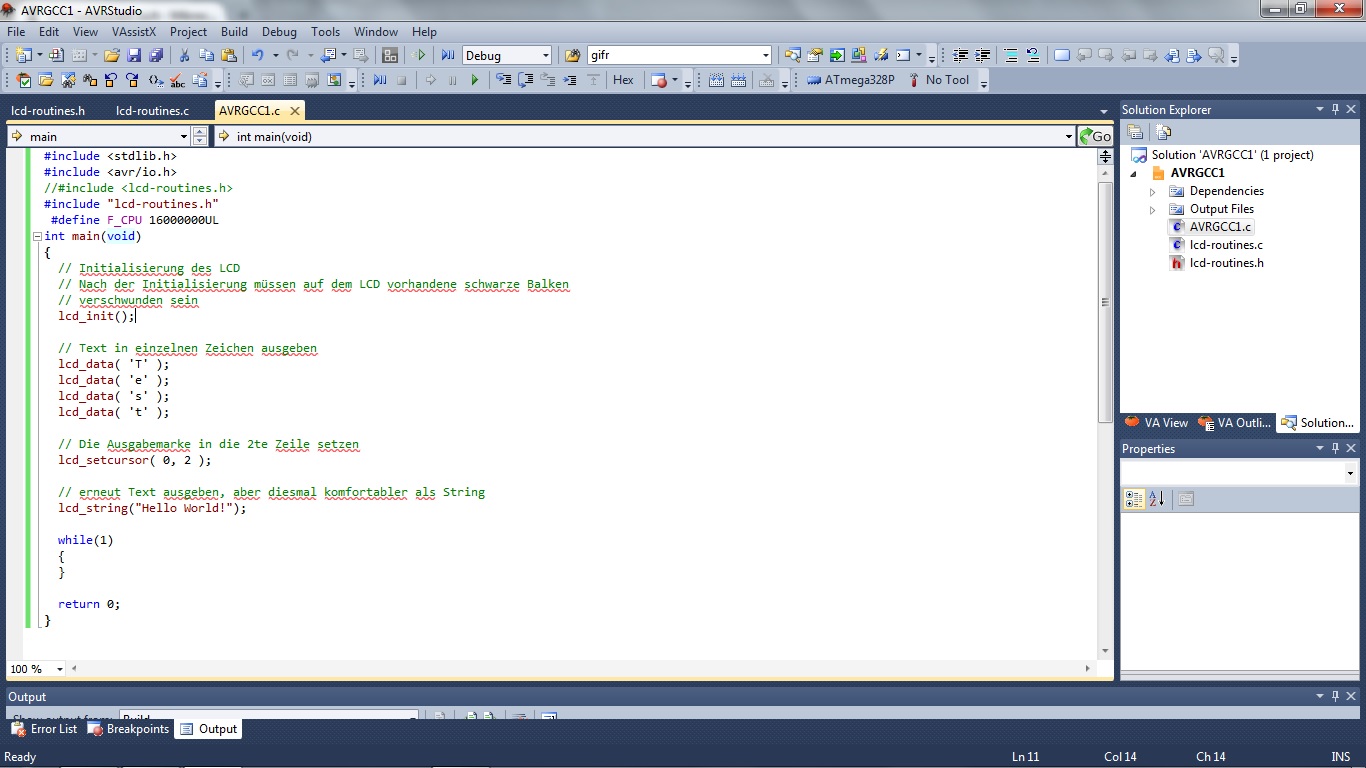Select AVRGCC1.c file in Solution Explorer

1220,227
